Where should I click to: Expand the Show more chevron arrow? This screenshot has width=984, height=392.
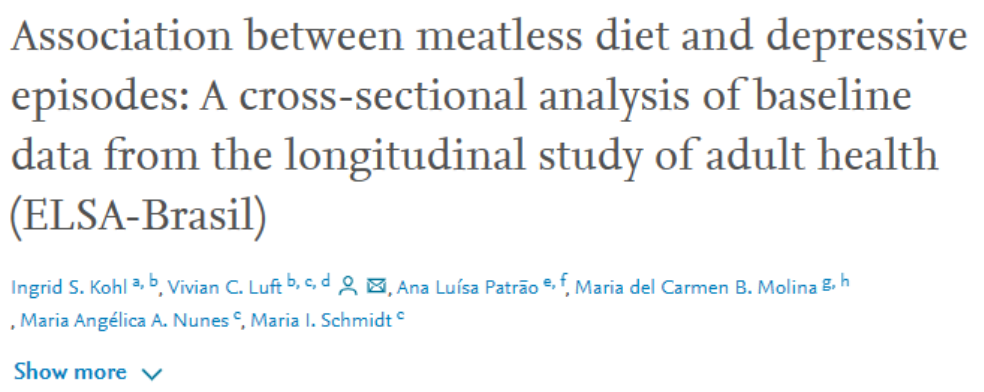(152, 374)
